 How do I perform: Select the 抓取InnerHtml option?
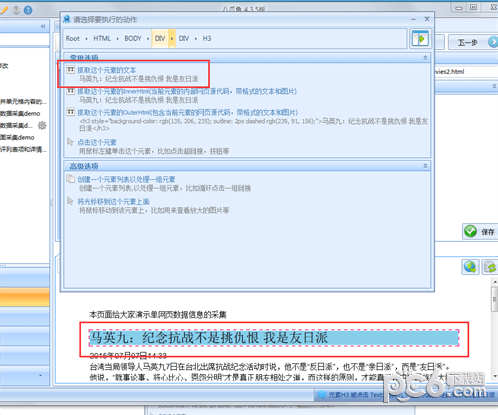coord(187,91)
